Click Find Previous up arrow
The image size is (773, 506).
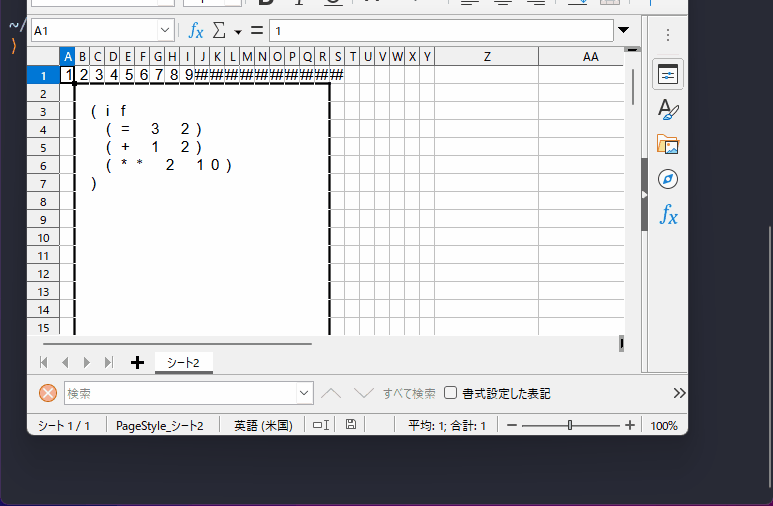coord(331,393)
